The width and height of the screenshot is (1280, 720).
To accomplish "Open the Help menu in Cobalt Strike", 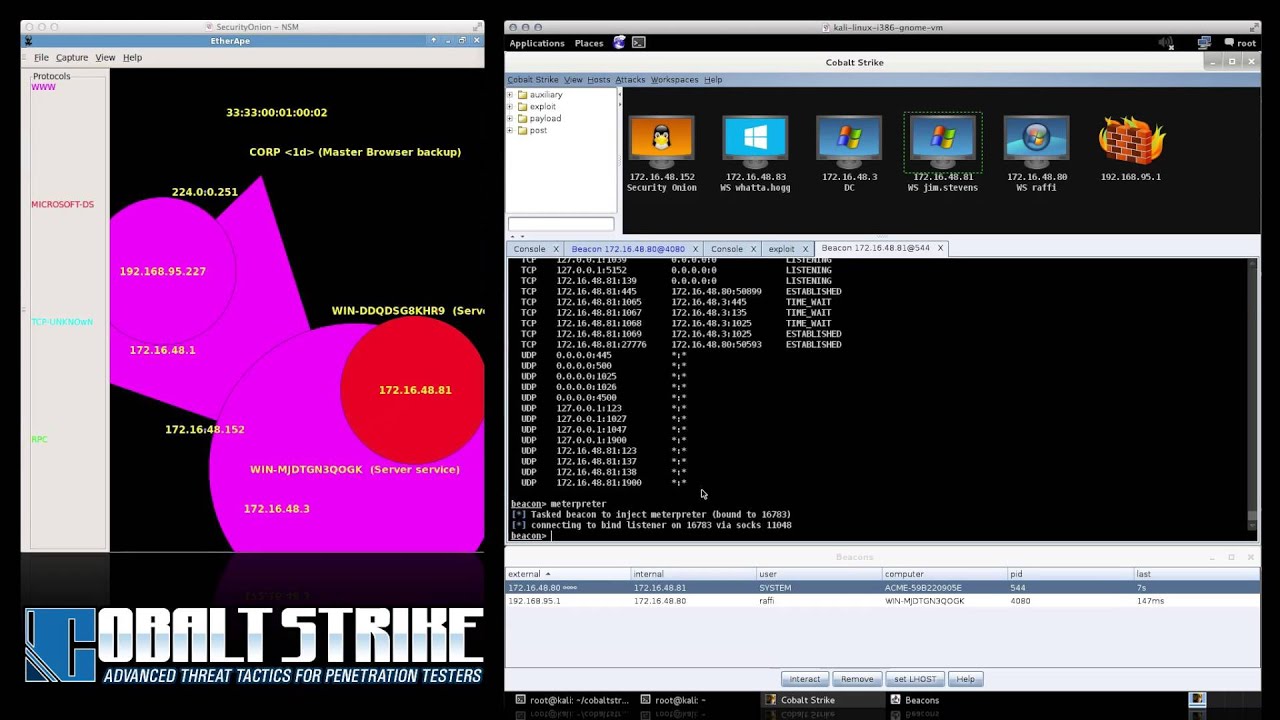I will tap(713, 80).
